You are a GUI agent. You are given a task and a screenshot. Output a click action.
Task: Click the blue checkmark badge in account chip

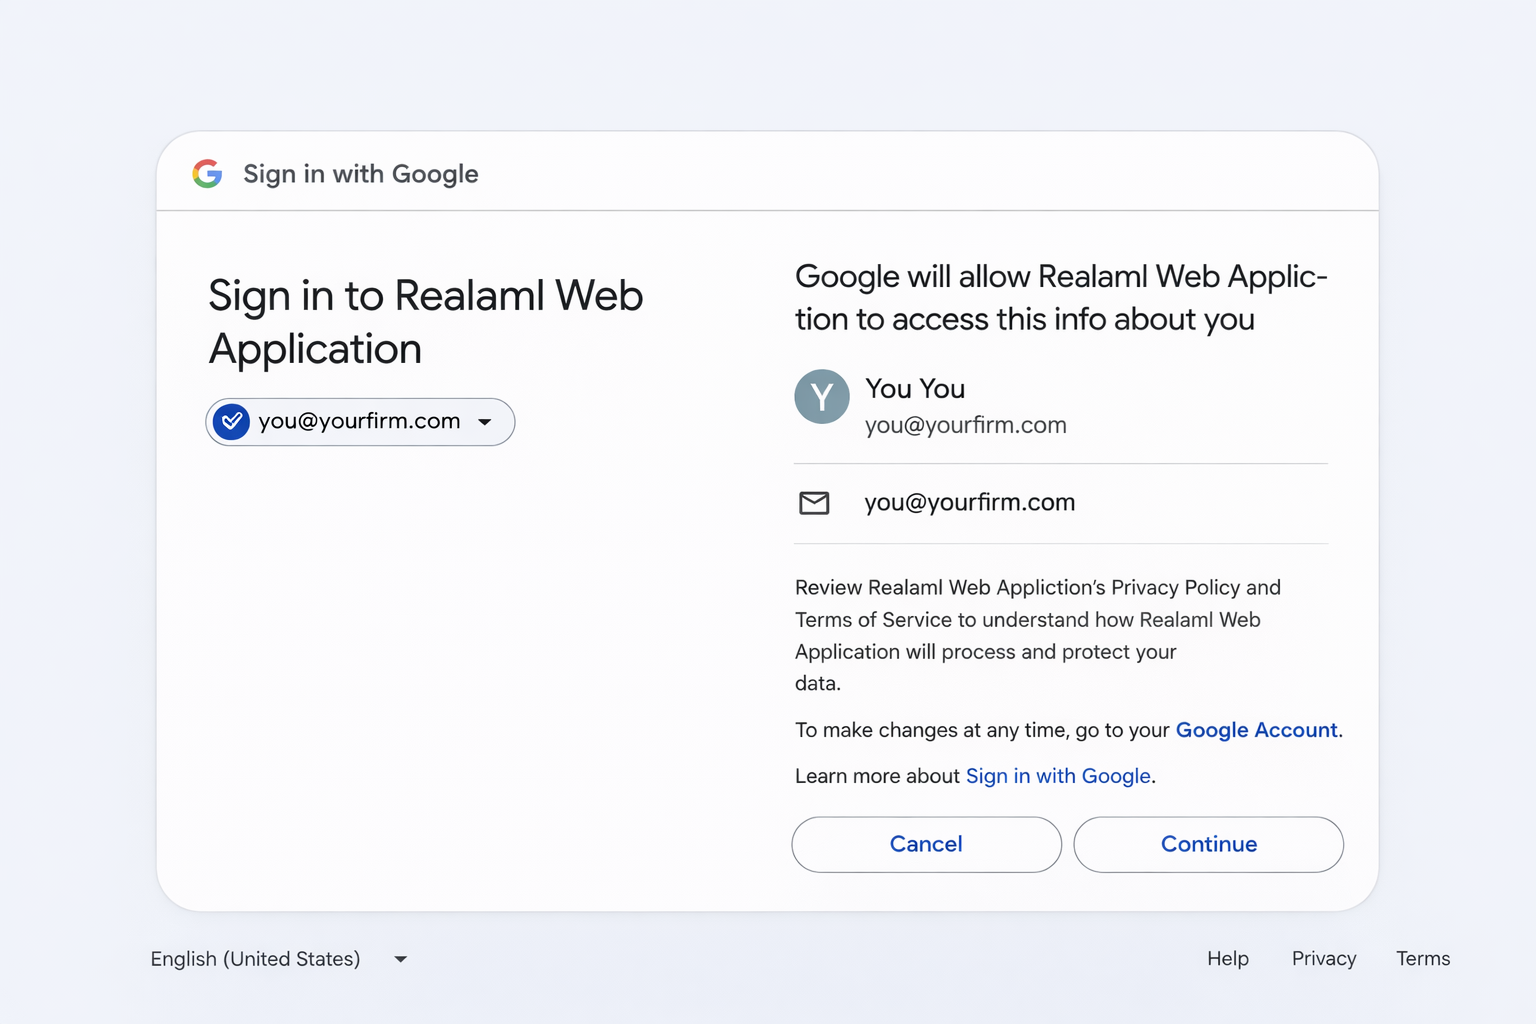(x=231, y=422)
